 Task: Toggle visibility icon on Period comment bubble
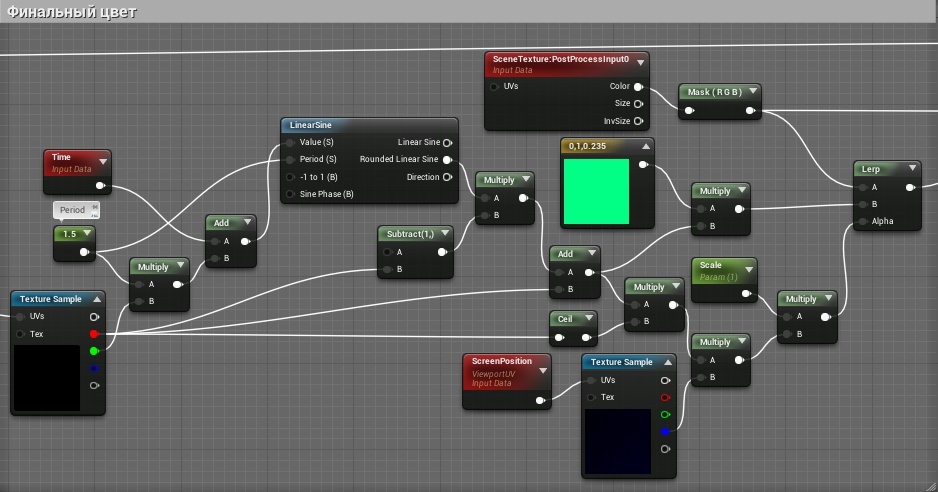coord(95,213)
